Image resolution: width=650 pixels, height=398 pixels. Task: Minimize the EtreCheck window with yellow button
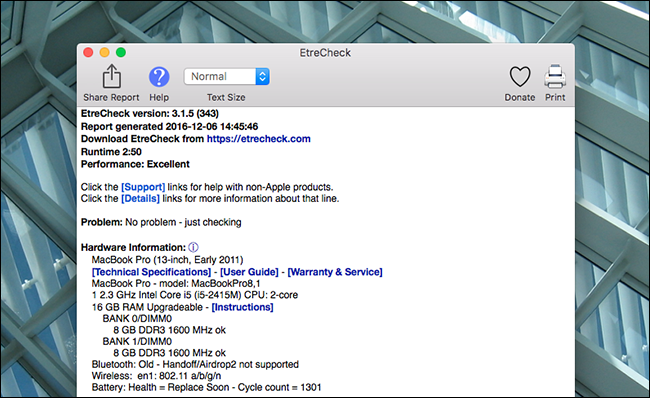click(104, 52)
